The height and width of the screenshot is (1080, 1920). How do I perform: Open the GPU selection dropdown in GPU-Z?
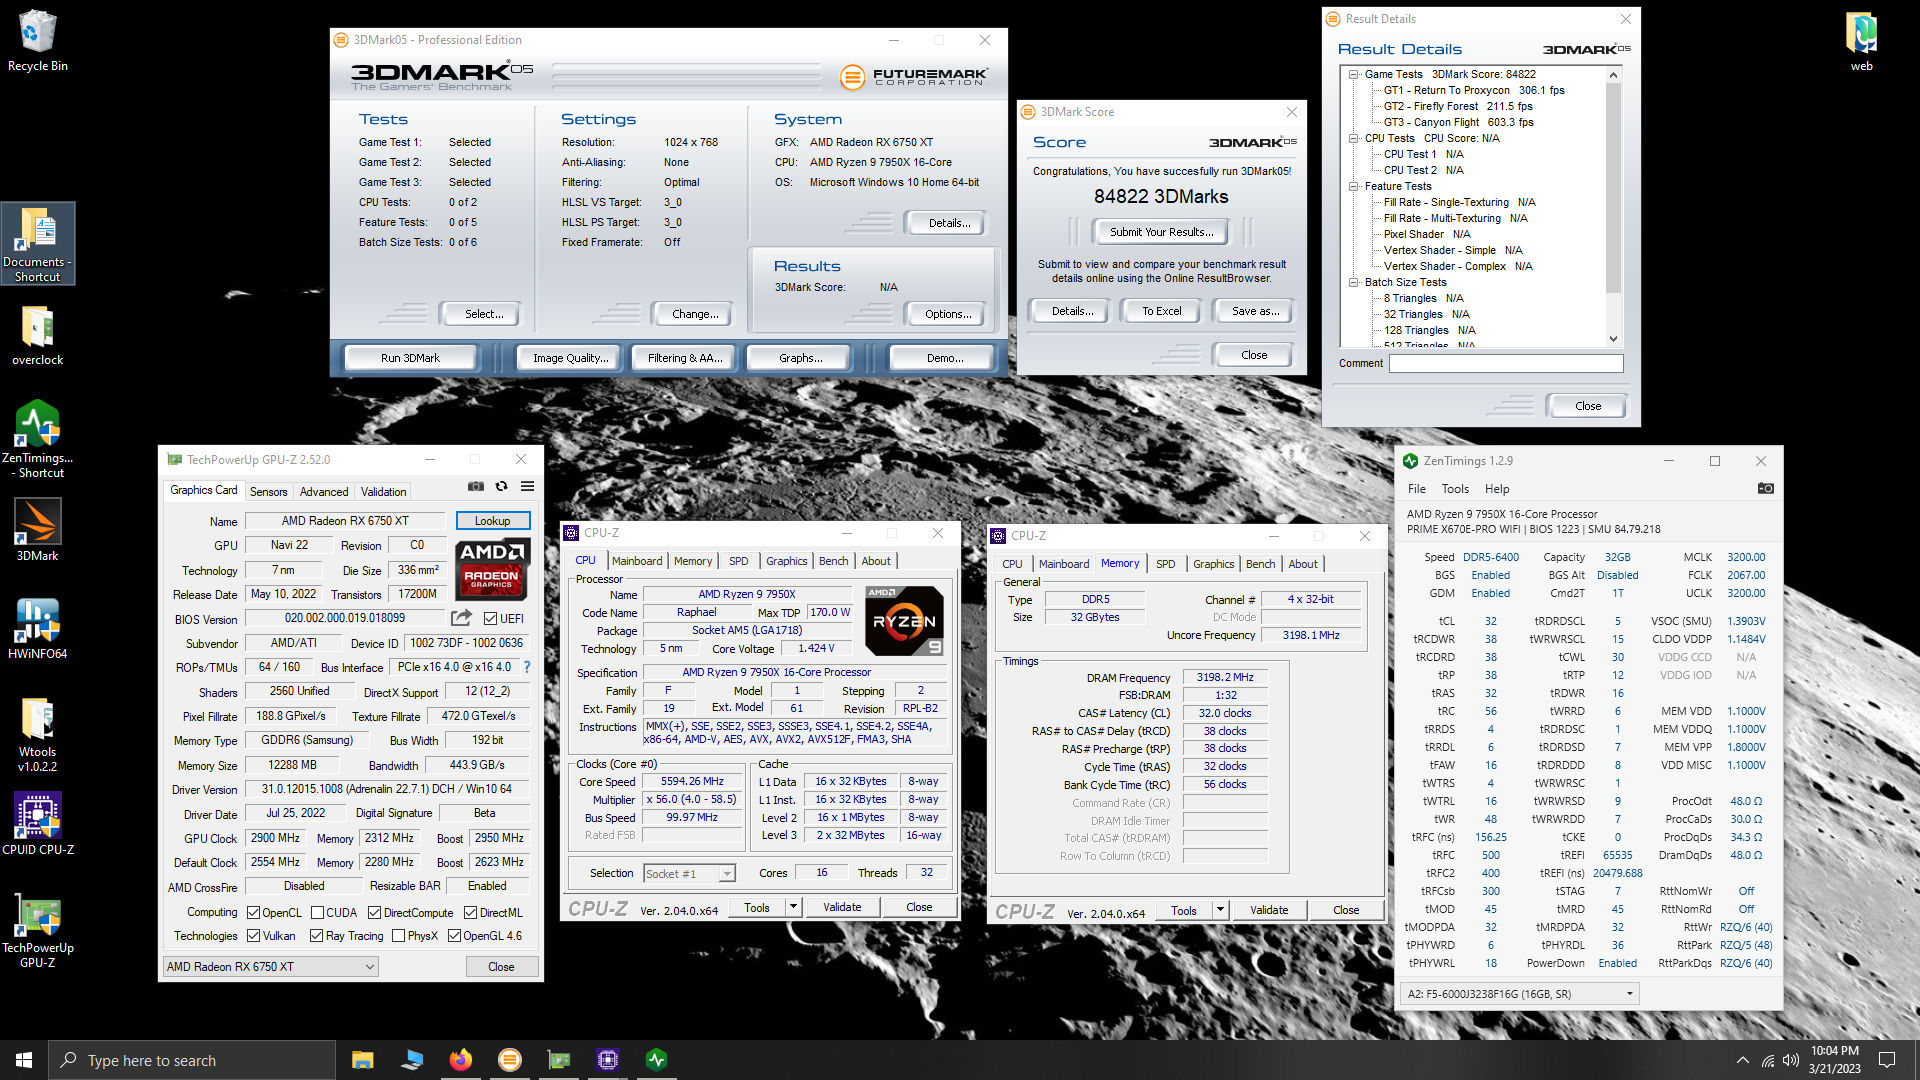point(271,967)
